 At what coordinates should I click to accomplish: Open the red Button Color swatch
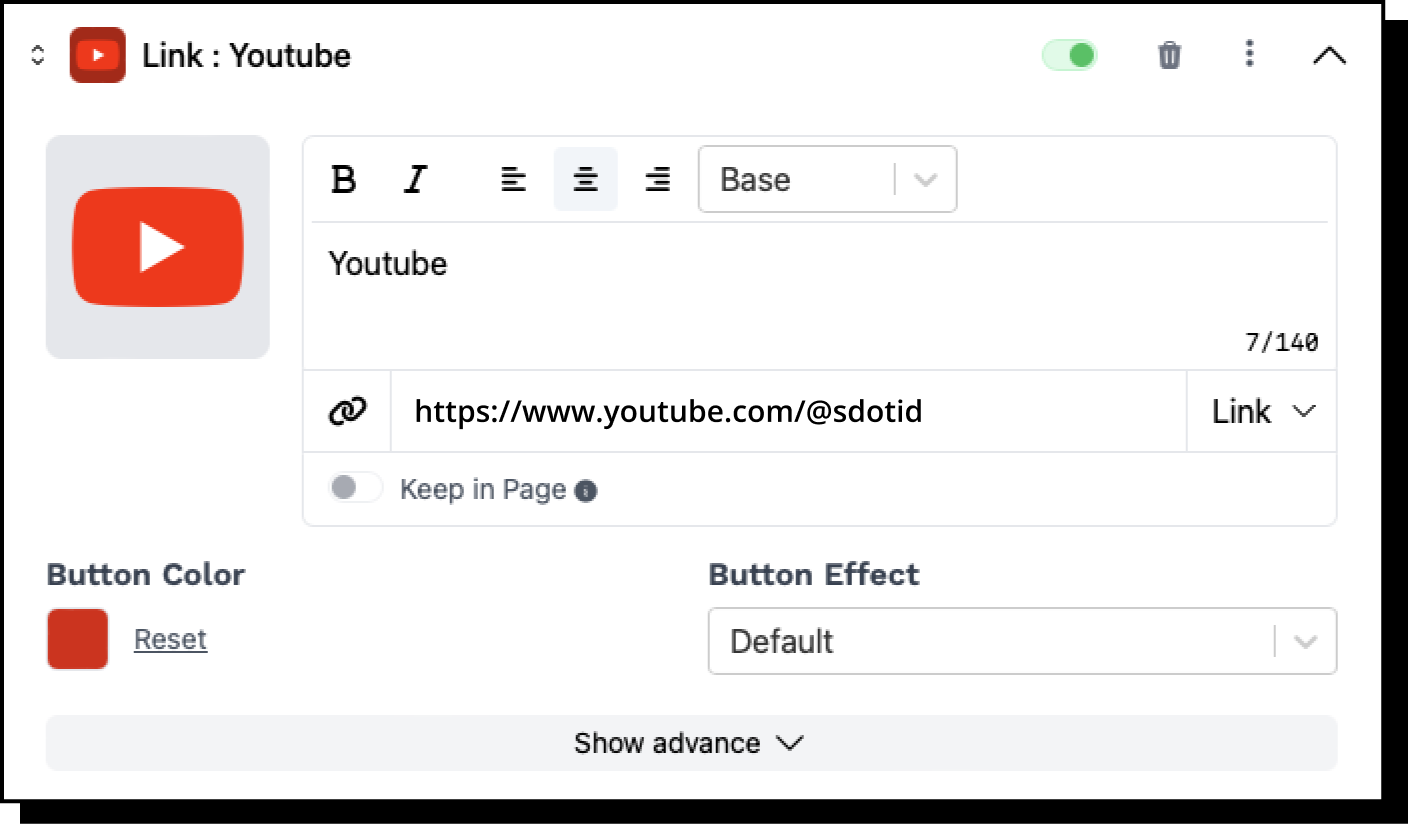[x=77, y=639]
